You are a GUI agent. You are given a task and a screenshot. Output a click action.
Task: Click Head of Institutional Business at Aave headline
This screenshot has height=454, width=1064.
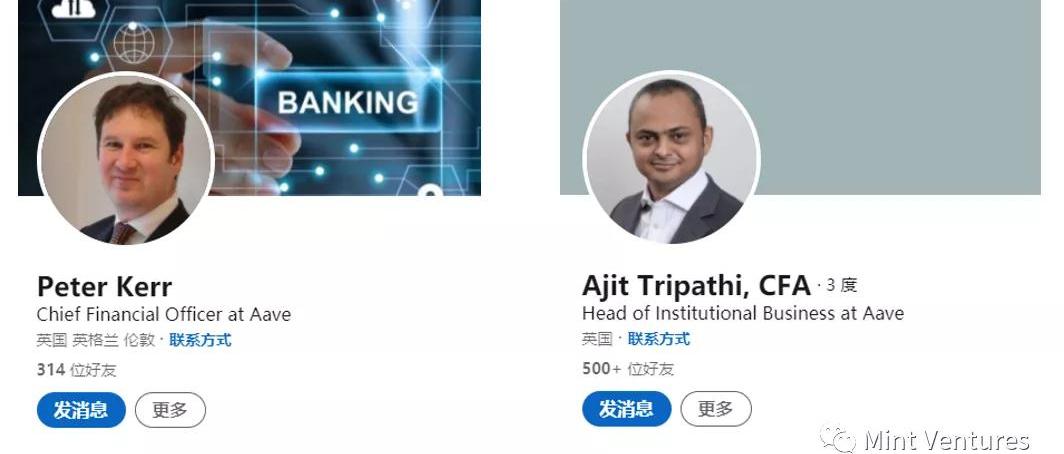[x=743, y=314]
